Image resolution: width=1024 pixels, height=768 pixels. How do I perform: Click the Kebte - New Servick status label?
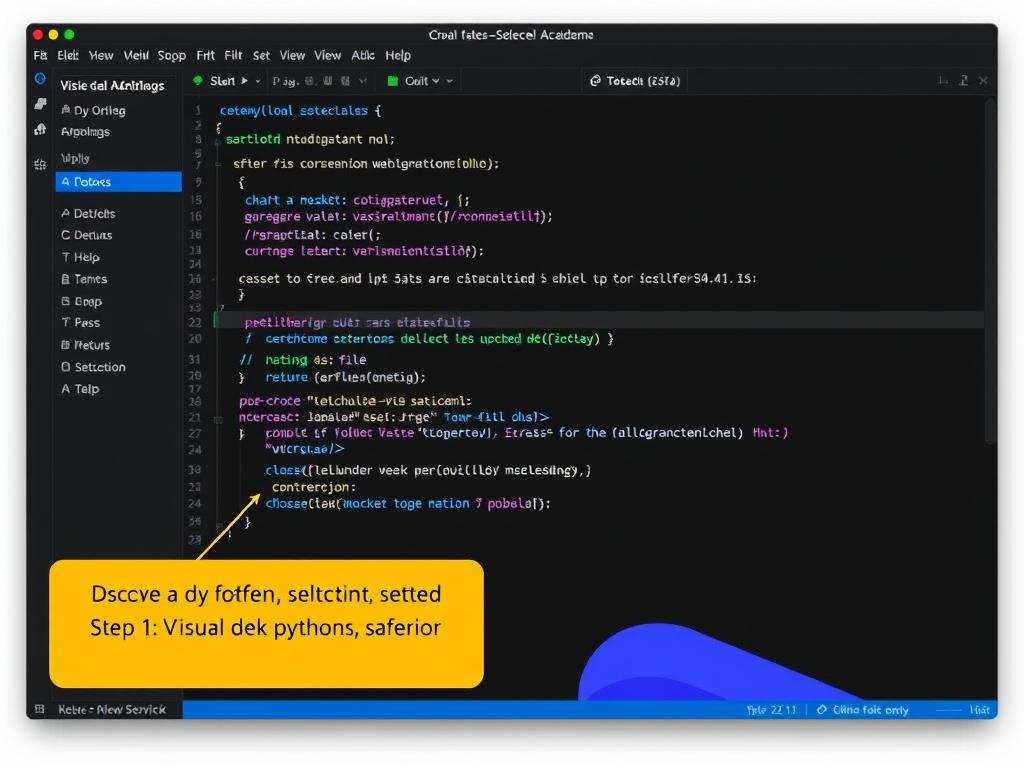pos(112,709)
